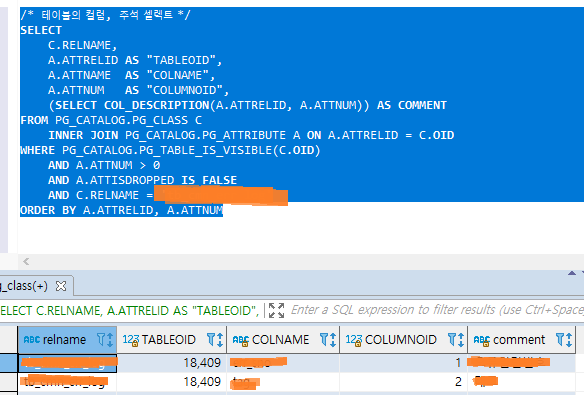Click the executed query text SELECT C.RELNAME
The image size is (584, 395).
129,310
